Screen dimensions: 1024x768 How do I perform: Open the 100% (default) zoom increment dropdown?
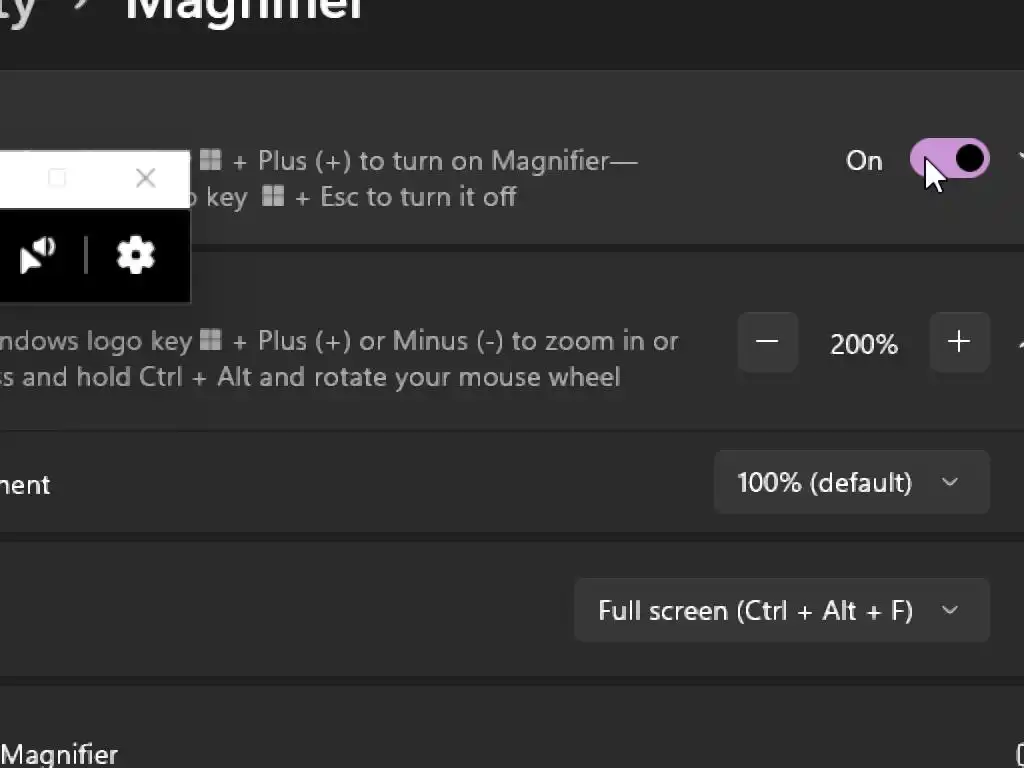coord(851,483)
